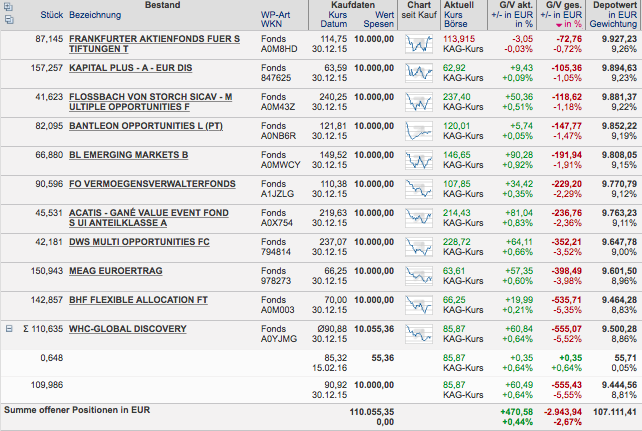This screenshot has height=431, width=642.
Task: Open ACATIS - GANÉ VALUE EVENT FONDS link
Action: tap(149, 218)
